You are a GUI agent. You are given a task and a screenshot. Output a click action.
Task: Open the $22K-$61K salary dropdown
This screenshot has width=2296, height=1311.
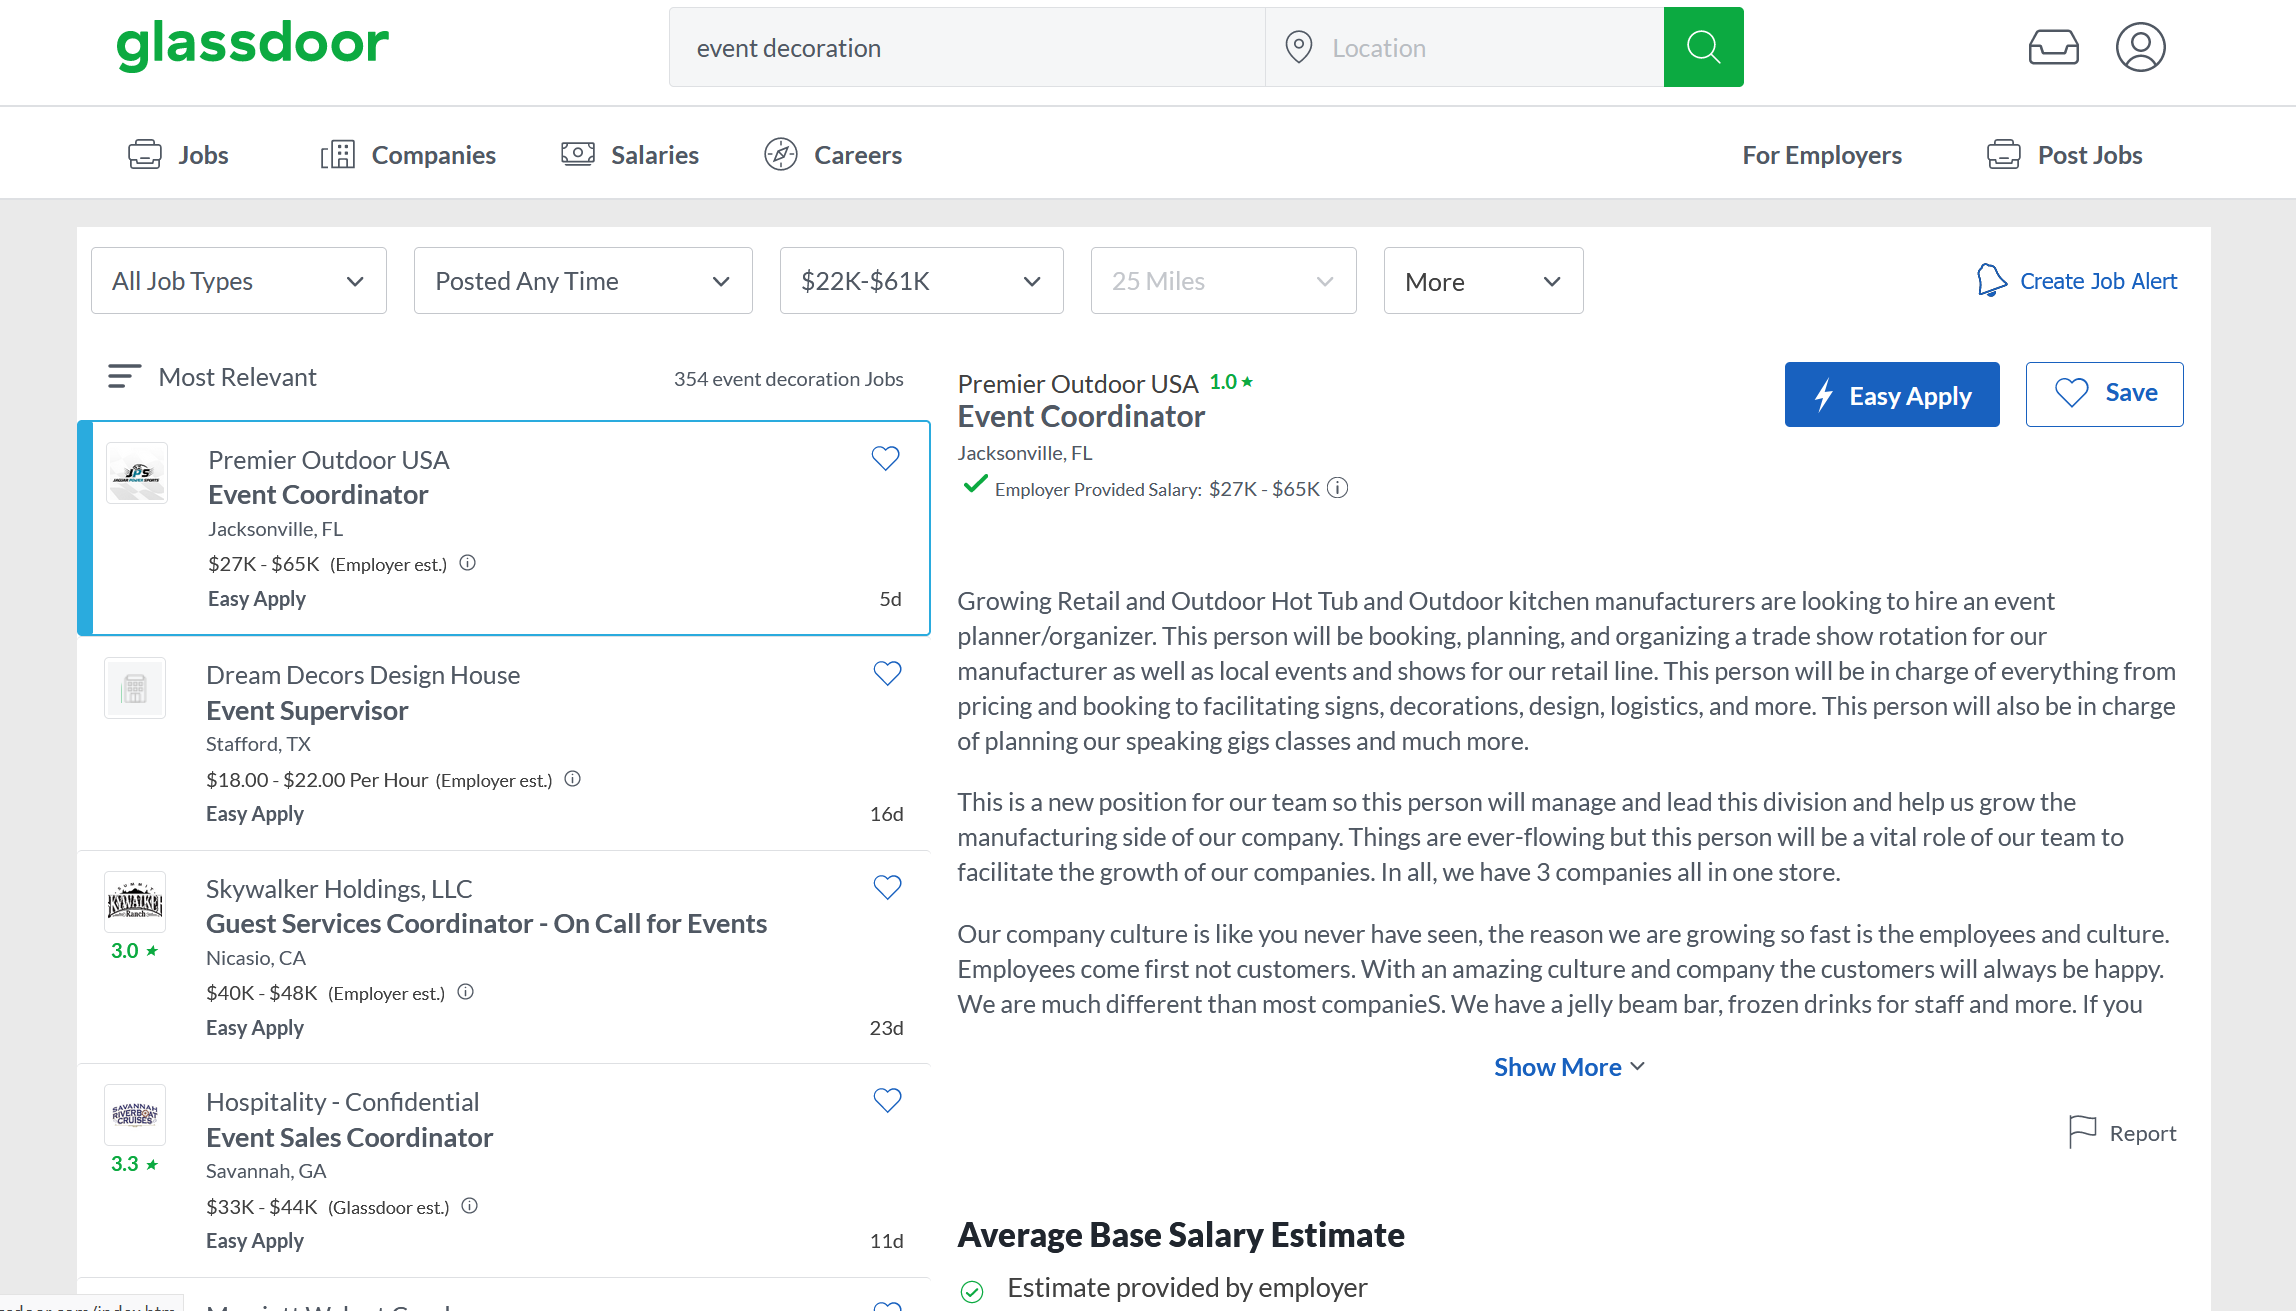pos(921,281)
